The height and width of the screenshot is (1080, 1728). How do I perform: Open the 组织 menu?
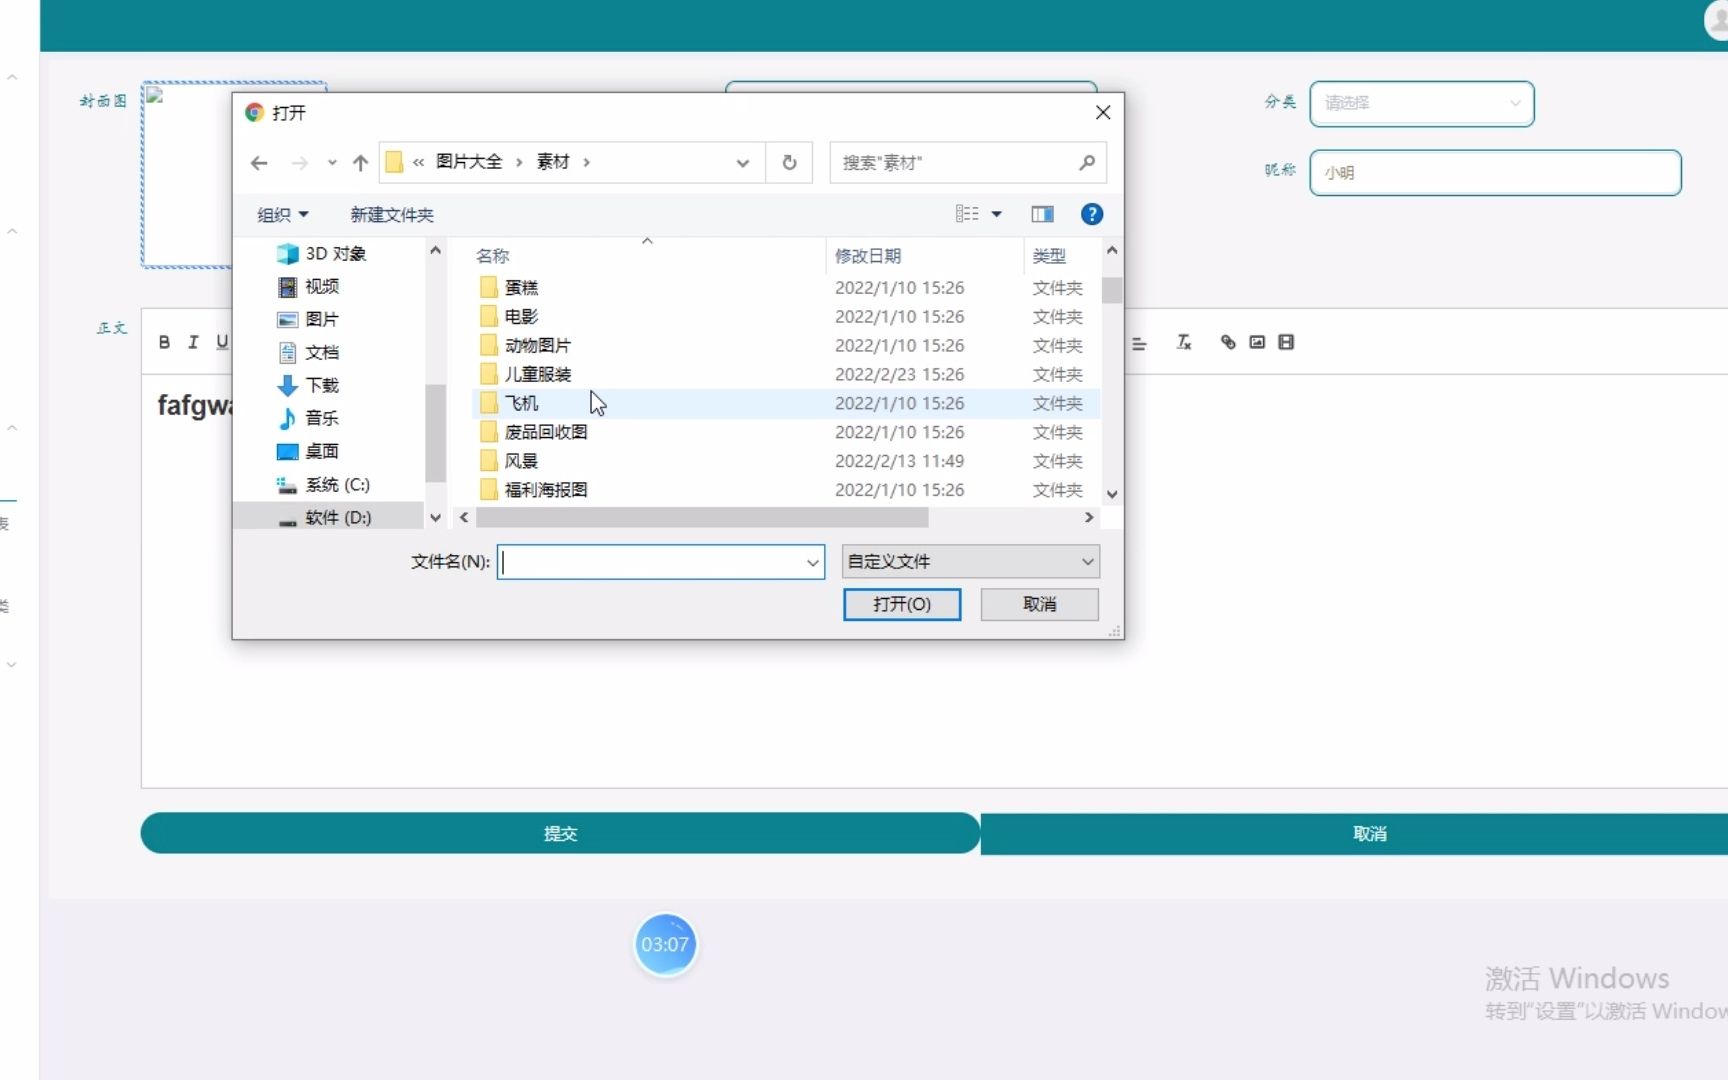(282, 214)
